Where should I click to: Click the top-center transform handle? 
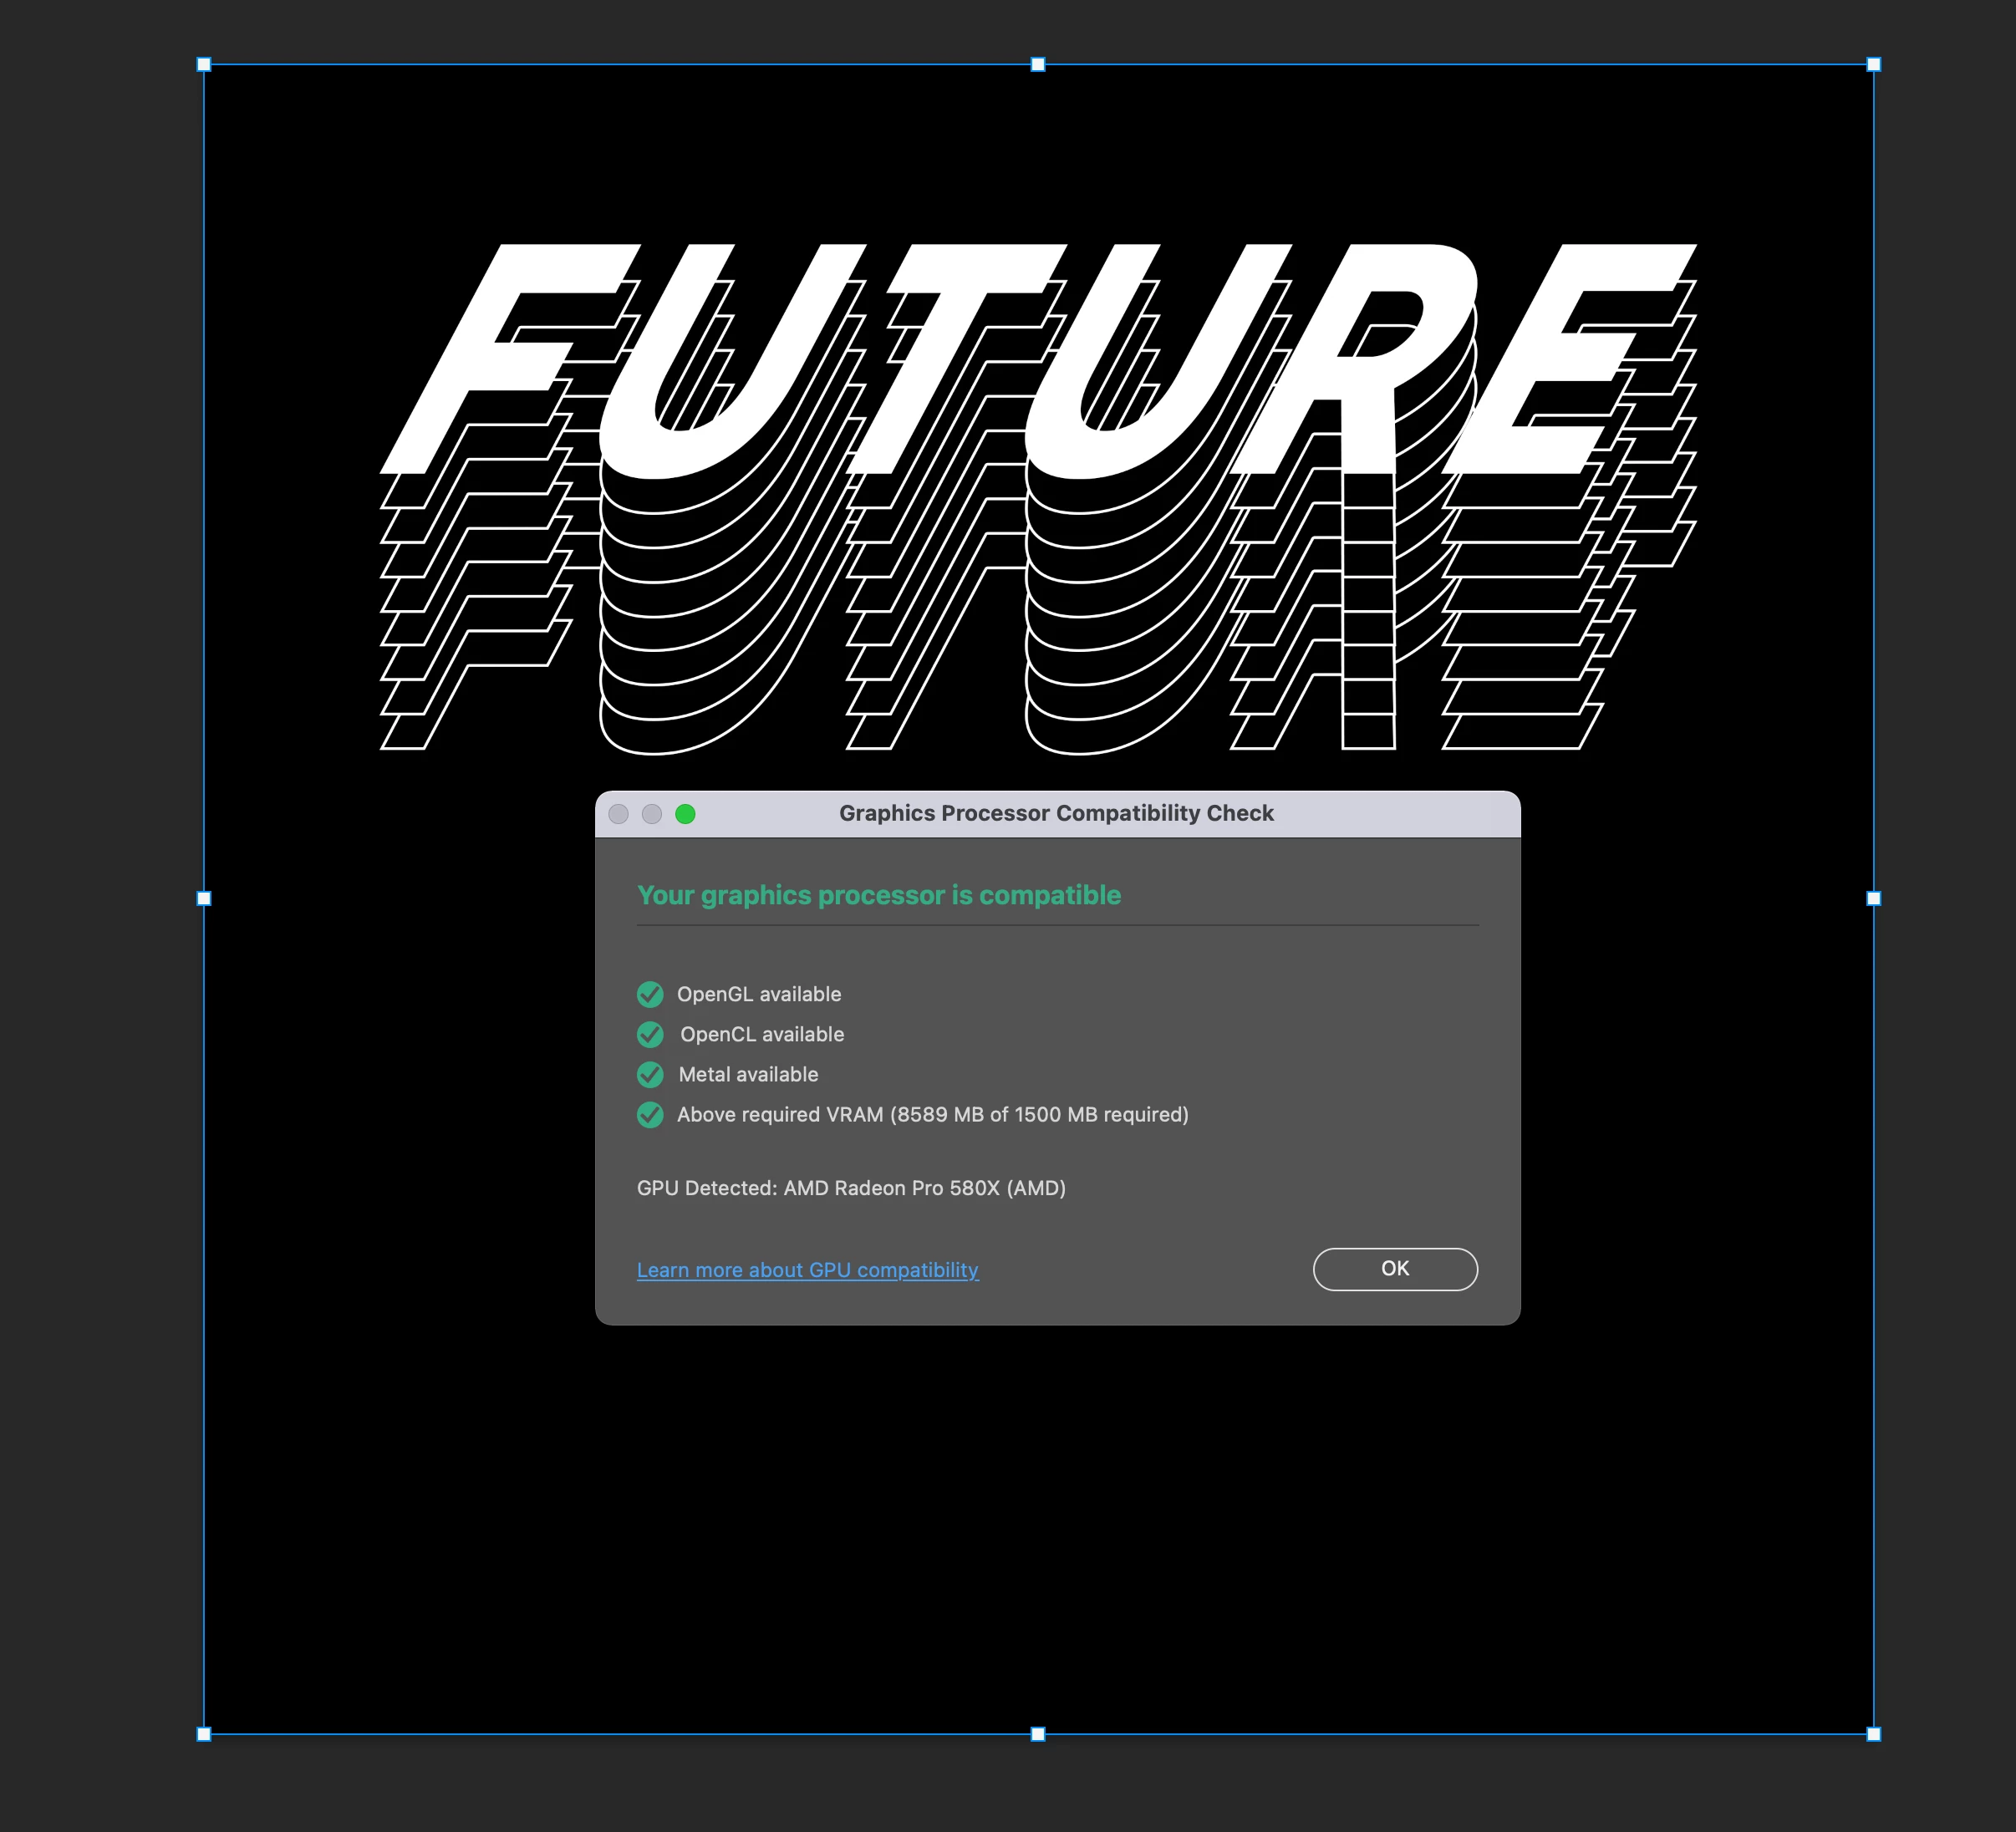1038,65
